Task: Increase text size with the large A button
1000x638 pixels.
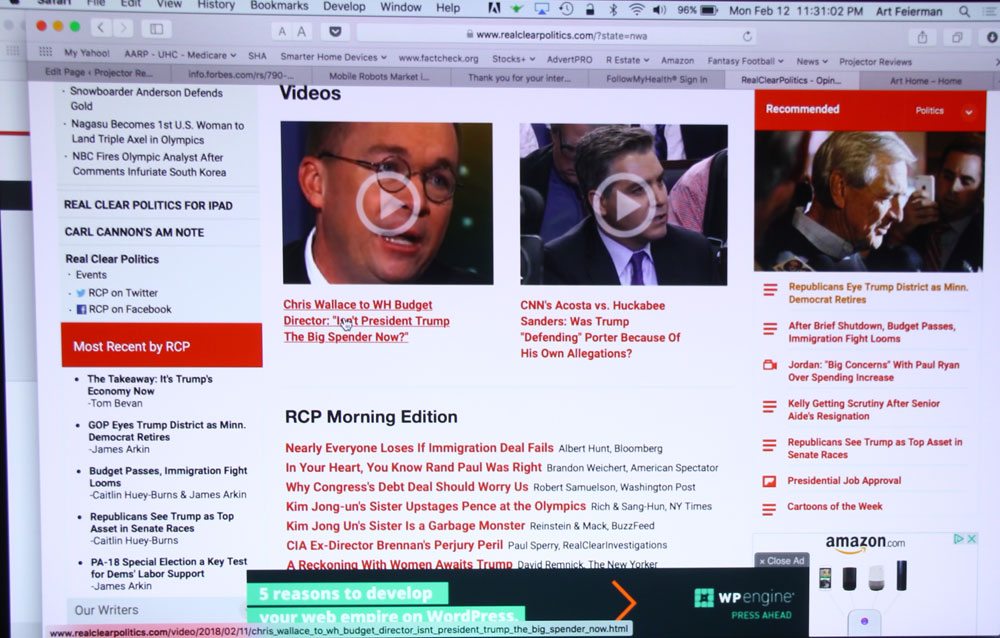Action: [x=302, y=31]
